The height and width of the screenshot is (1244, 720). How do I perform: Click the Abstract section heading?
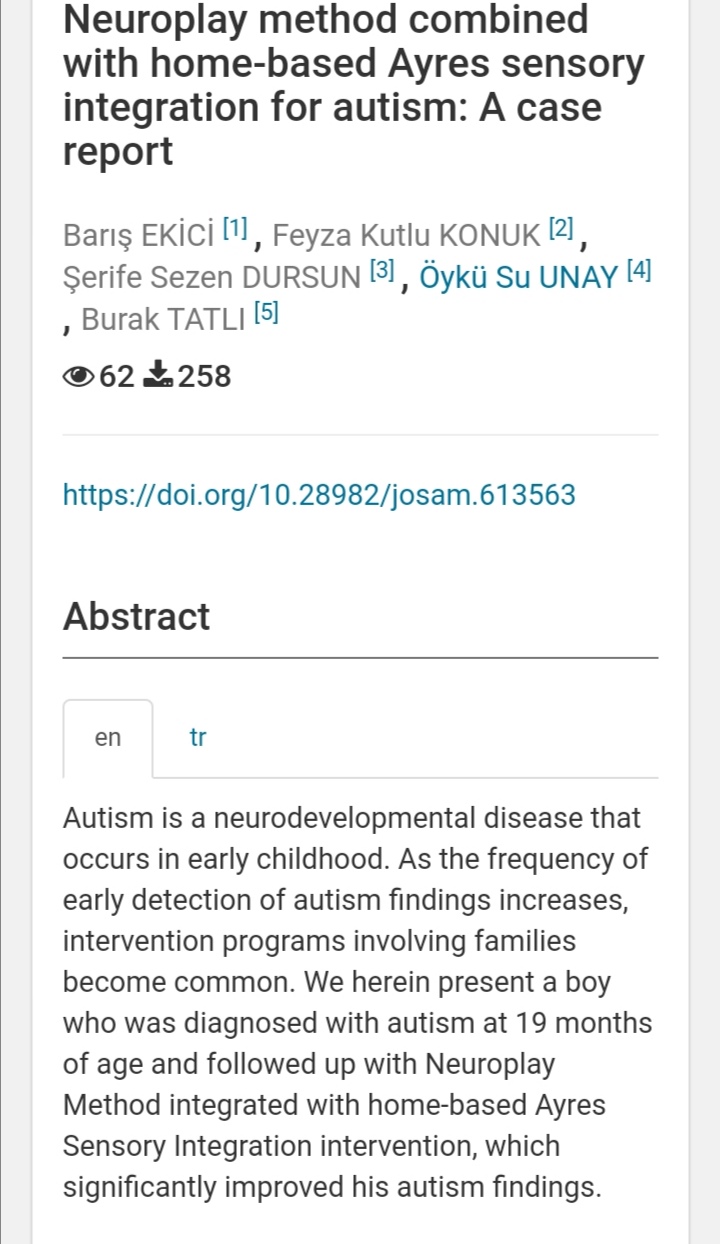pos(137,616)
